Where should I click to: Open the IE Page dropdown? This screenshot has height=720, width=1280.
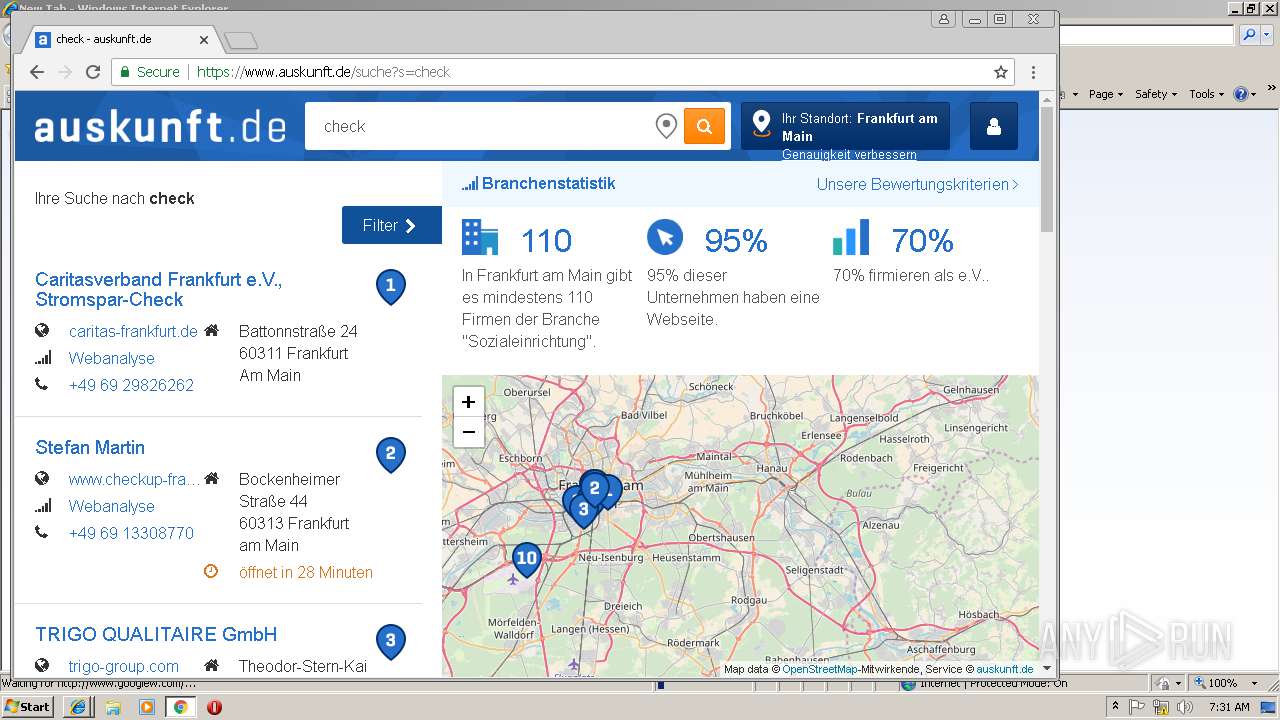[x=1105, y=94]
